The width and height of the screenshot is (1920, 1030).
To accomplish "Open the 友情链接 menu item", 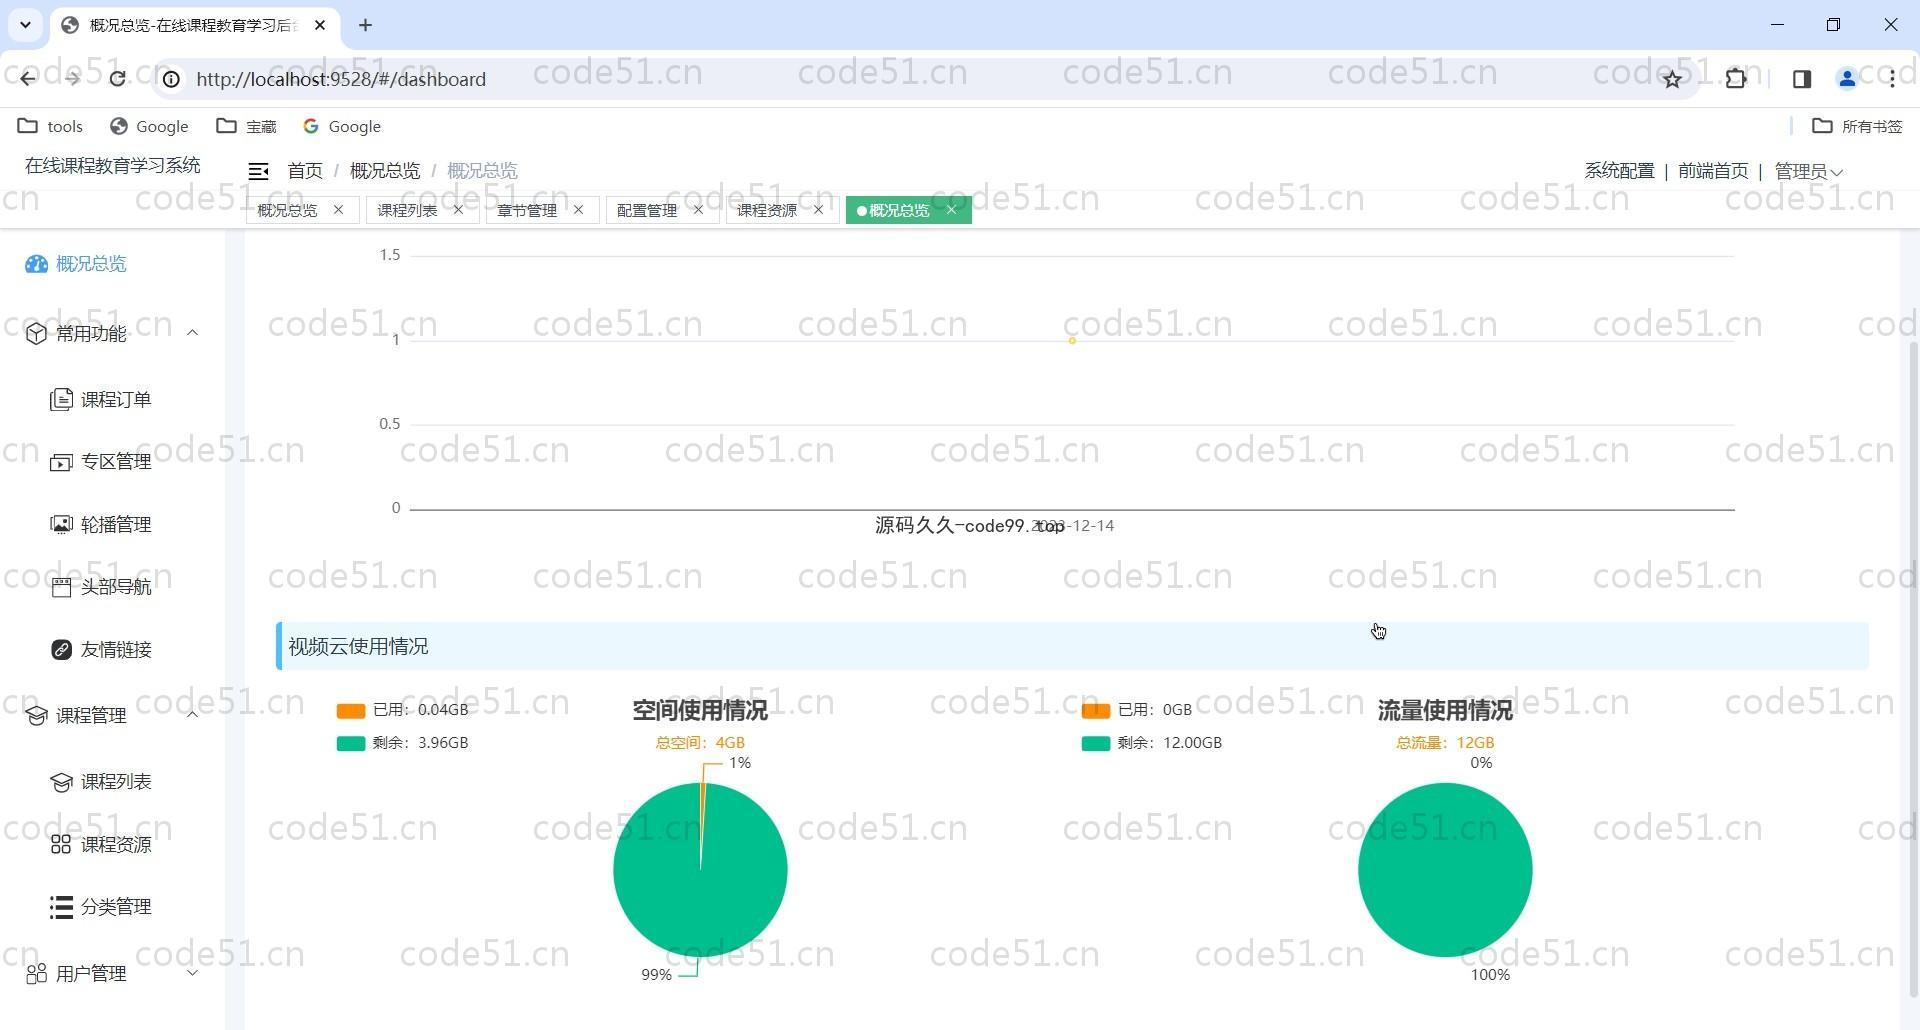I will coord(112,650).
